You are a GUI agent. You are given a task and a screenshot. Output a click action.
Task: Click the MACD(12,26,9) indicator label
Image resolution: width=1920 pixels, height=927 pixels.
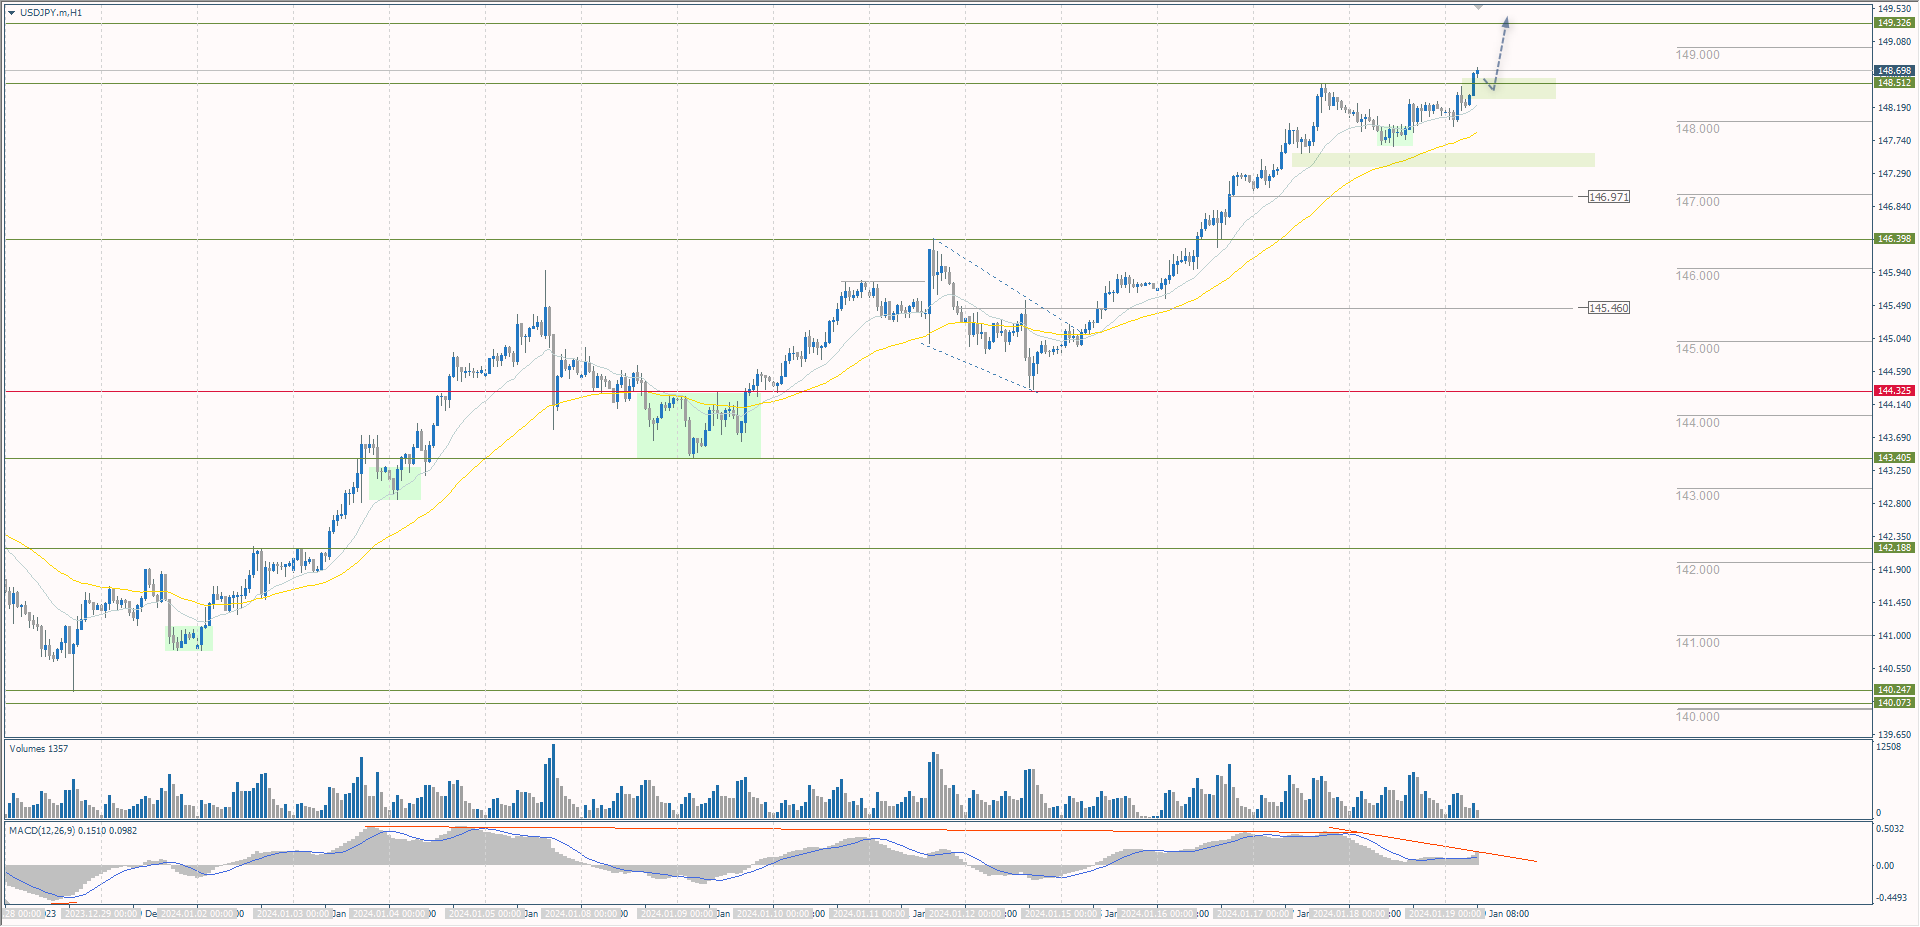pyautogui.click(x=73, y=831)
